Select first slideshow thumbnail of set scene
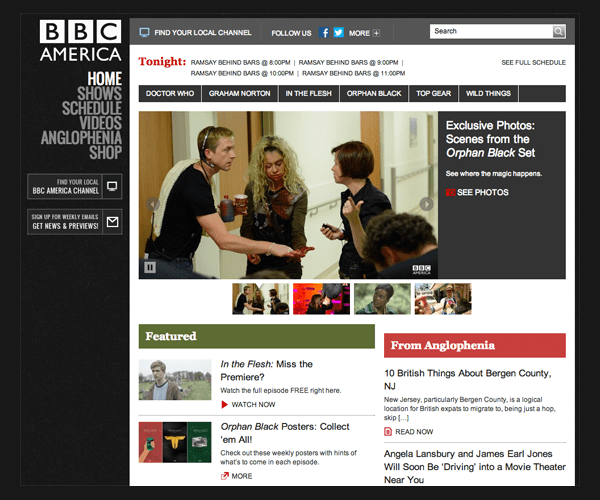The image size is (600, 500). point(261,299)
